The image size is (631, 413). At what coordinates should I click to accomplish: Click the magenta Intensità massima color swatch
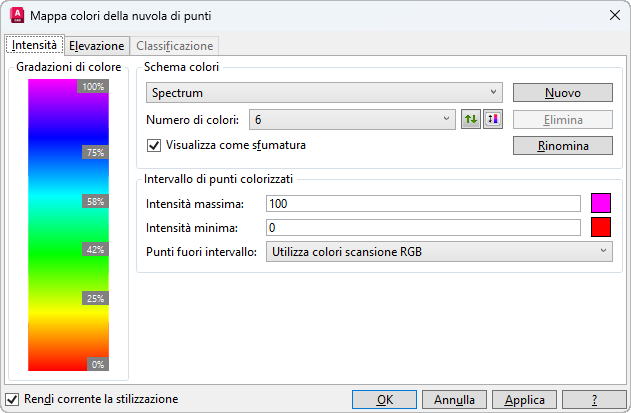(x=601, y=203)
